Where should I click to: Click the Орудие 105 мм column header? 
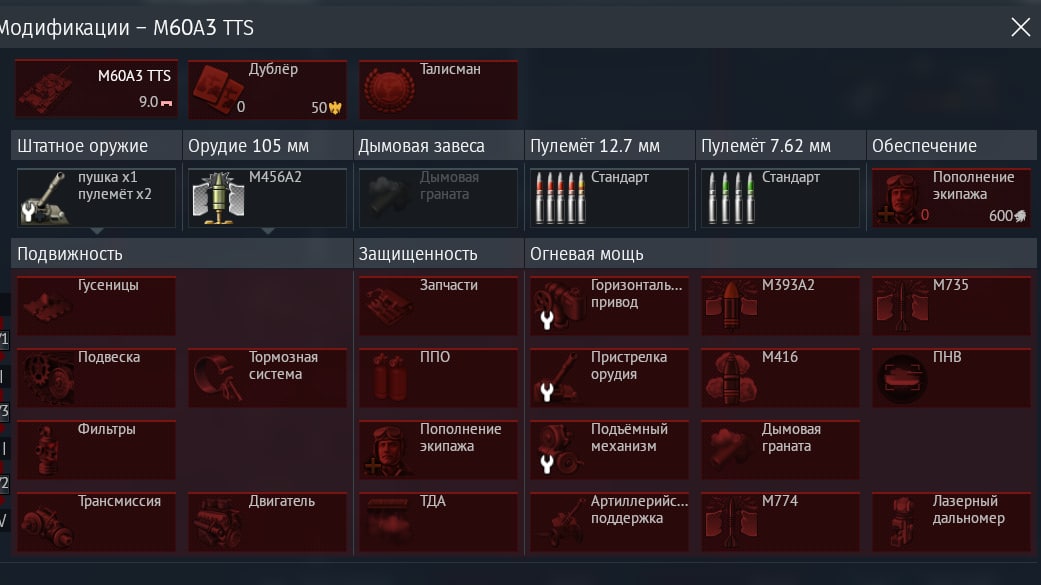(x=267, y=145)
